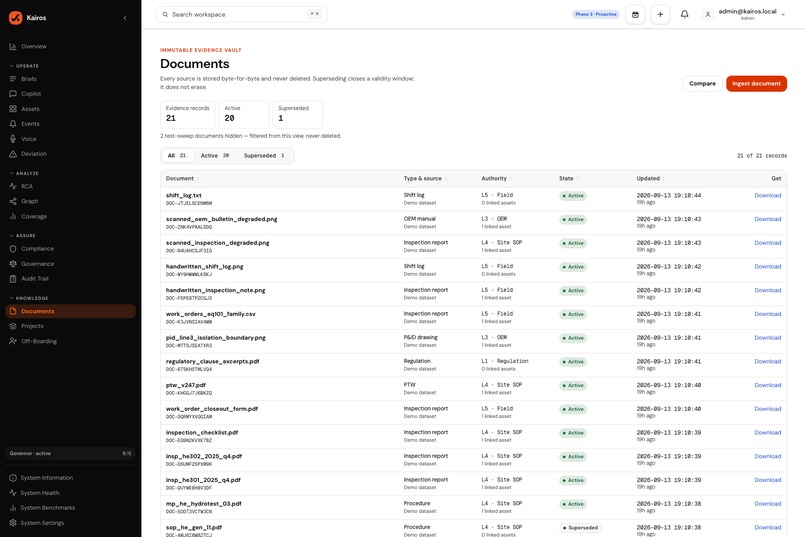Open inspection_checklist.pdf row
This screenshot has height=537, width=806.
tap(473, 436)
